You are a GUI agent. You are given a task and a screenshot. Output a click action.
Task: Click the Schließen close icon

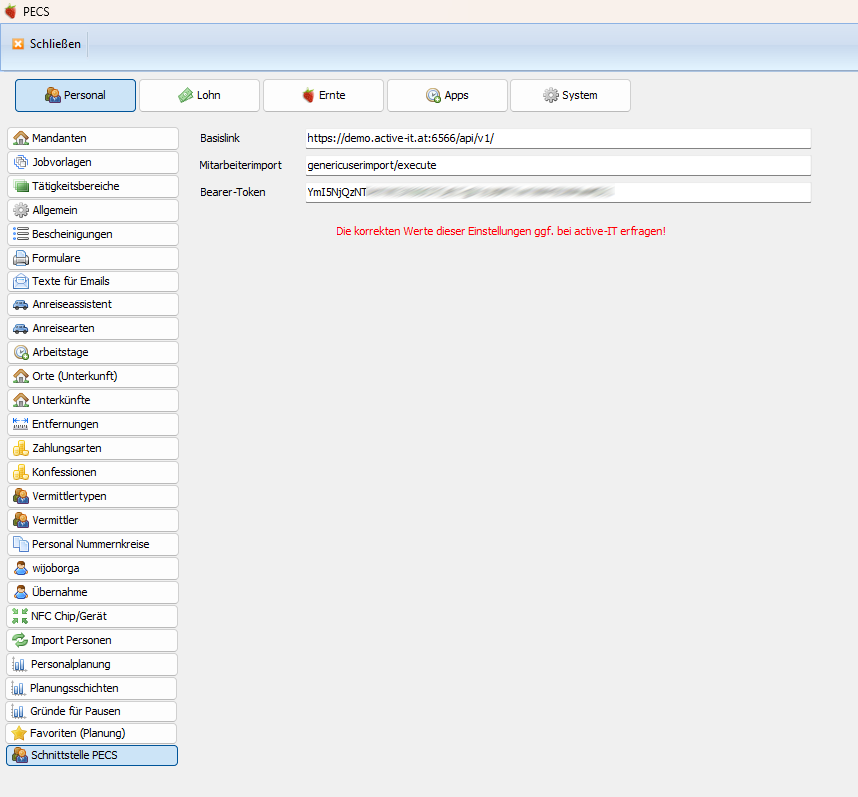click(x=18, y=44)
